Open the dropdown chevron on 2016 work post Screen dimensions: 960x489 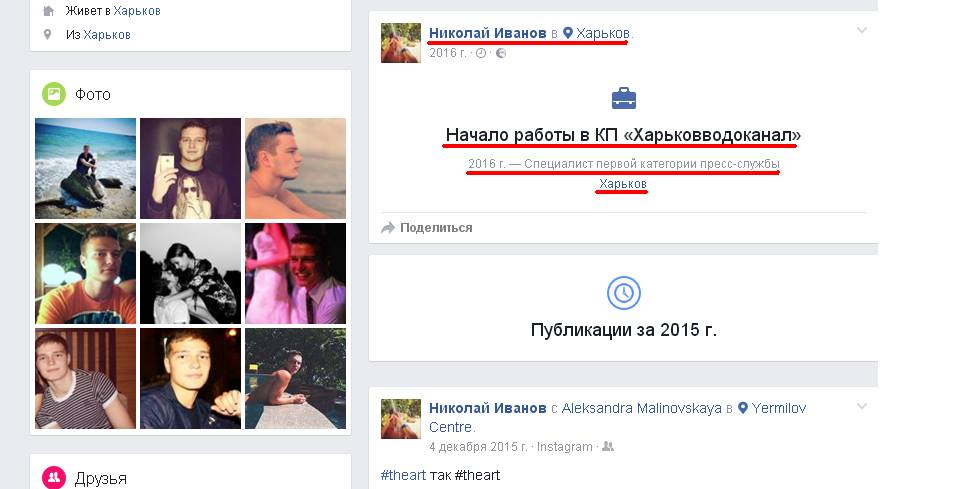click(x=861, y=30)
